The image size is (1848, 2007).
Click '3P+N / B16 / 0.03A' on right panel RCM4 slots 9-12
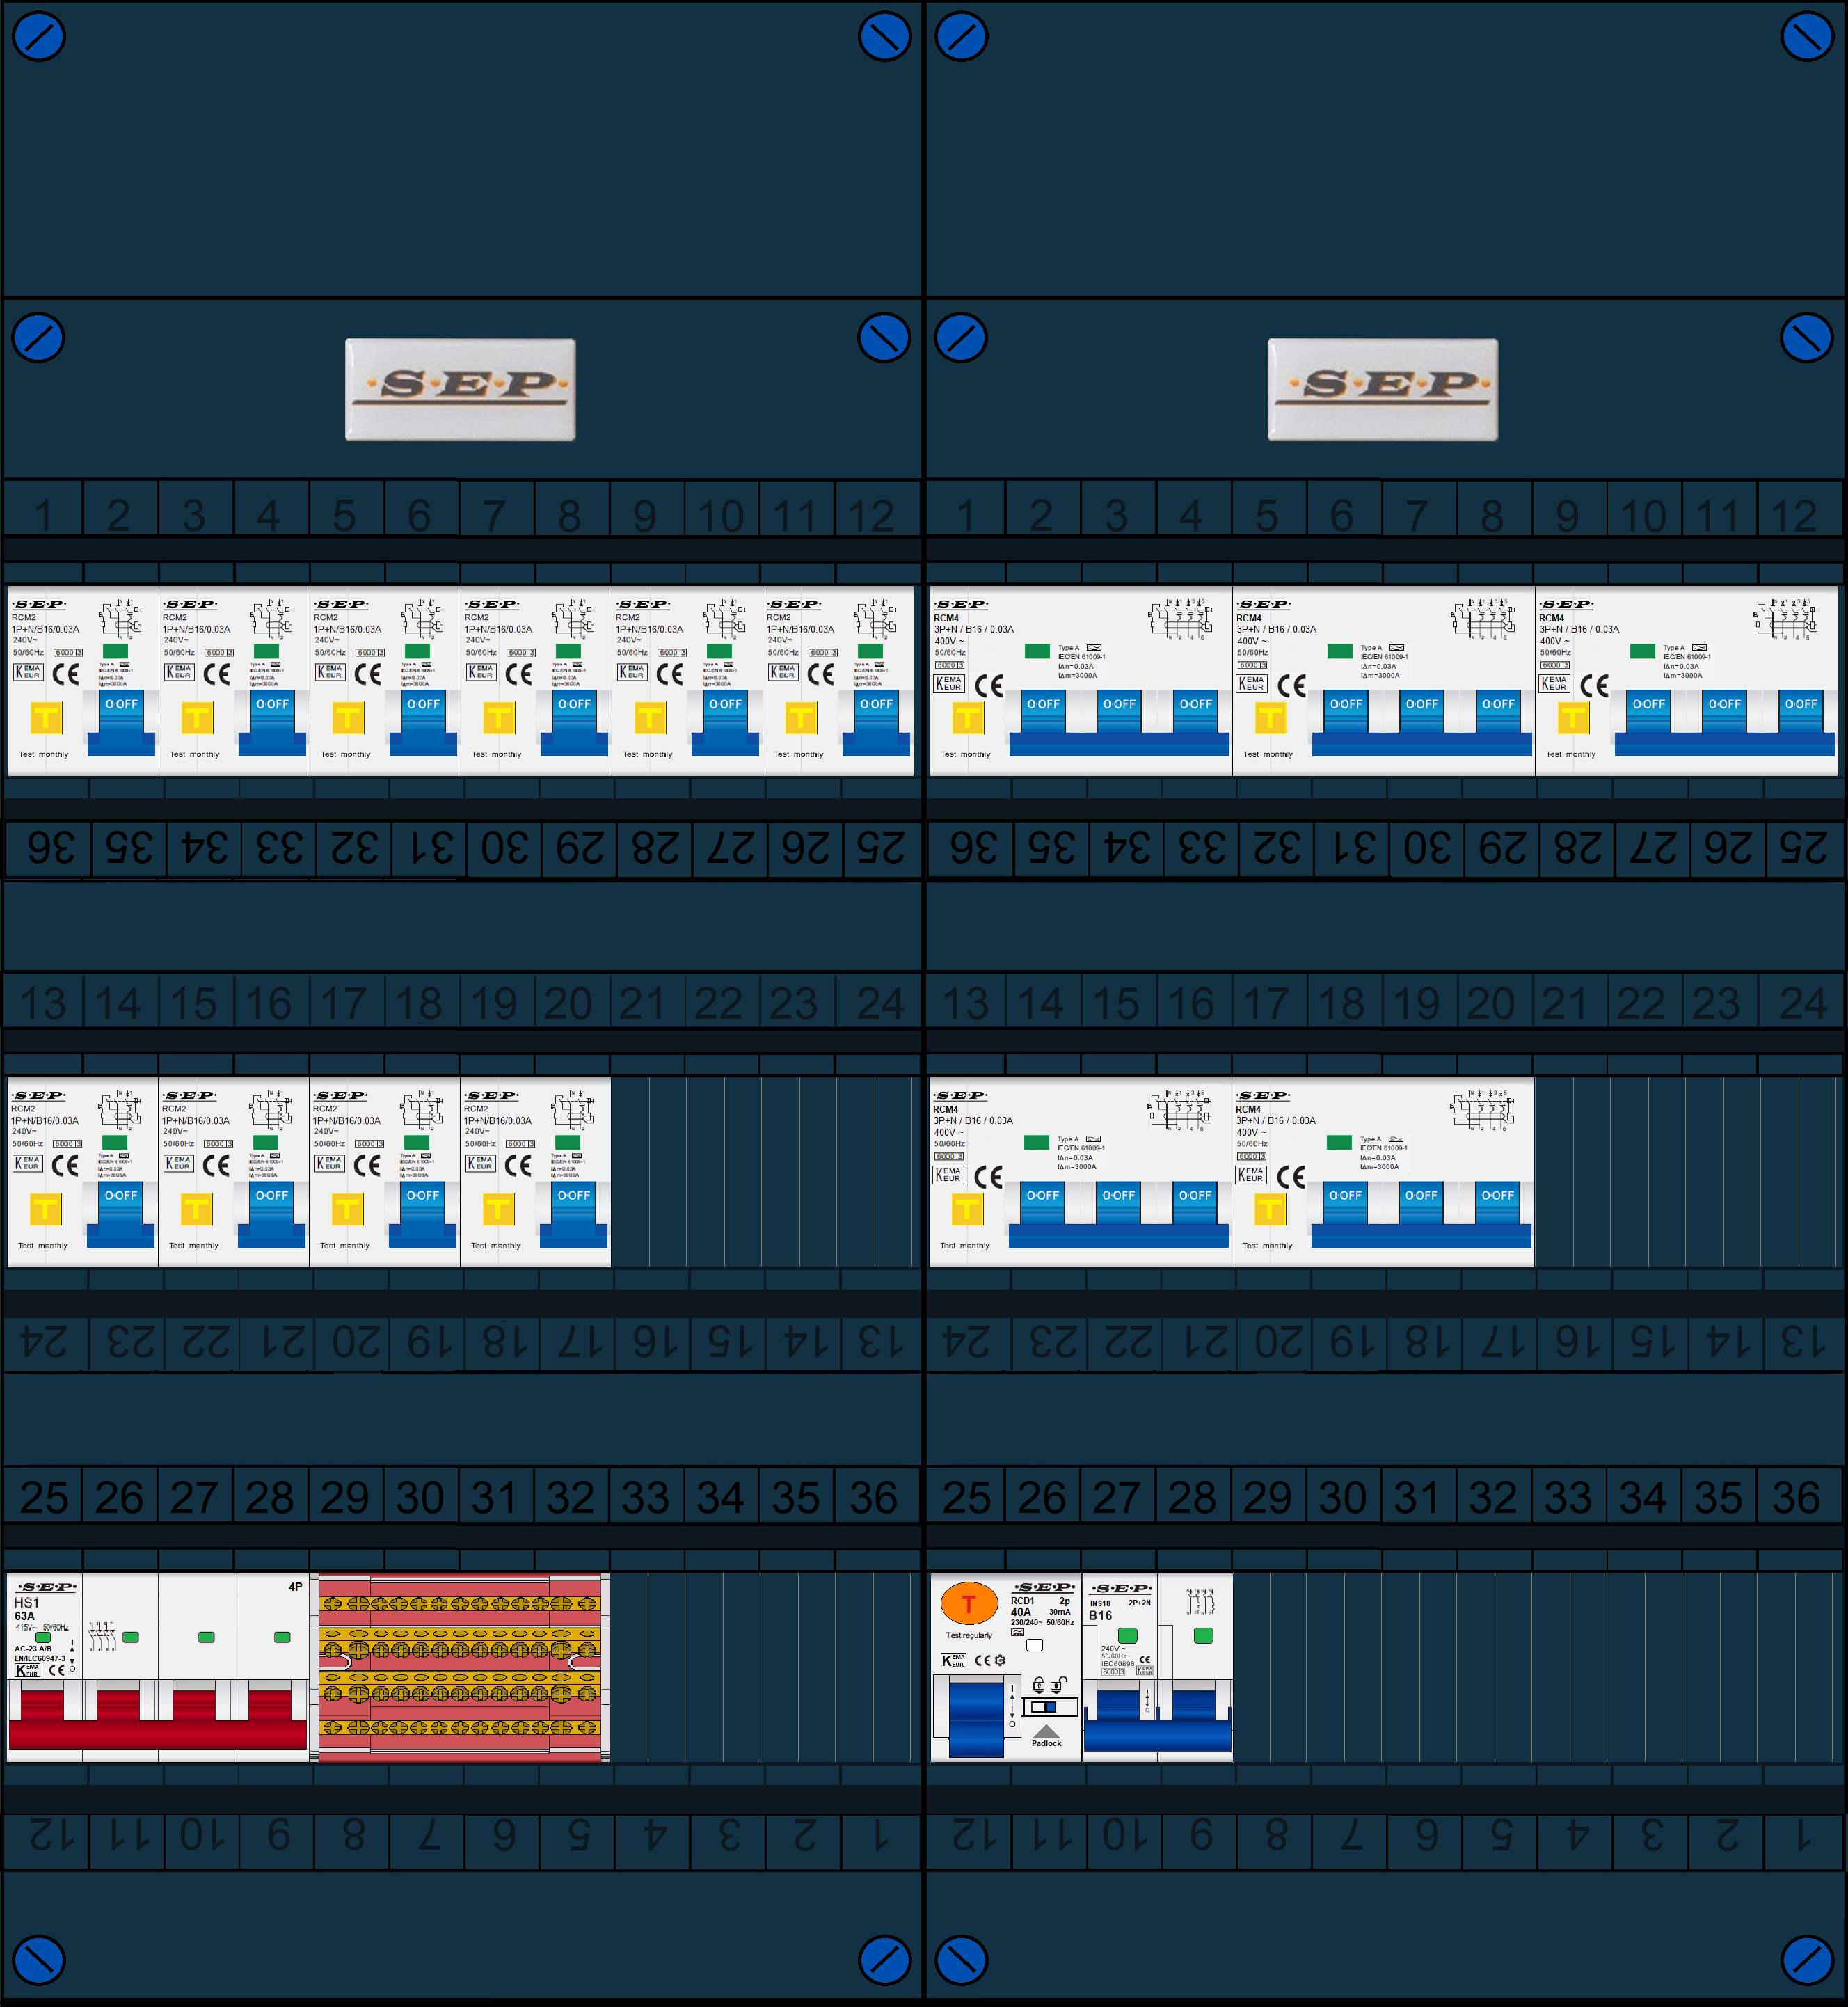[1578, 629]
